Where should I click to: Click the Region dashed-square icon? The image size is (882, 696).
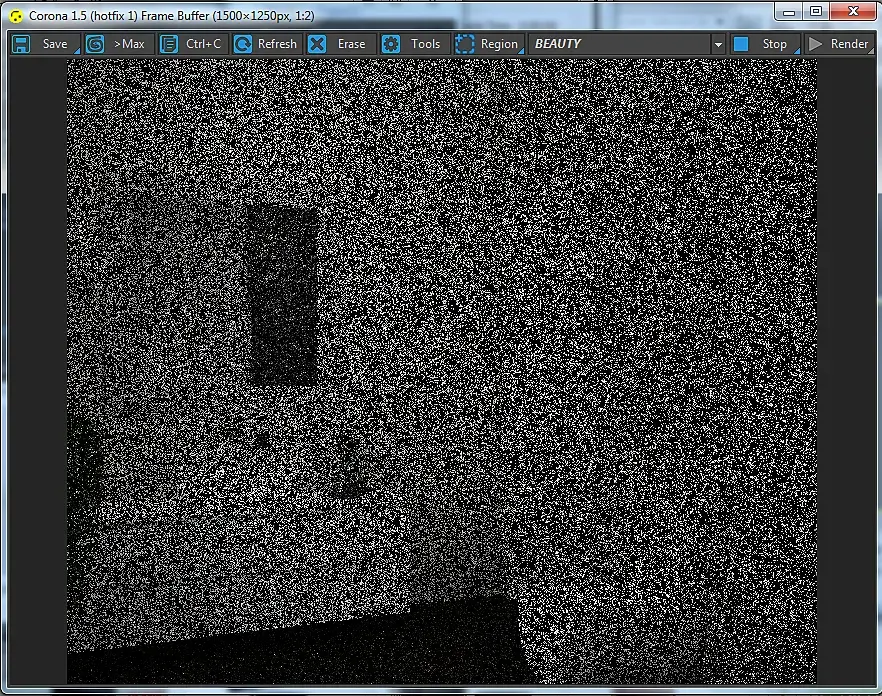click(x=465, y=44)
